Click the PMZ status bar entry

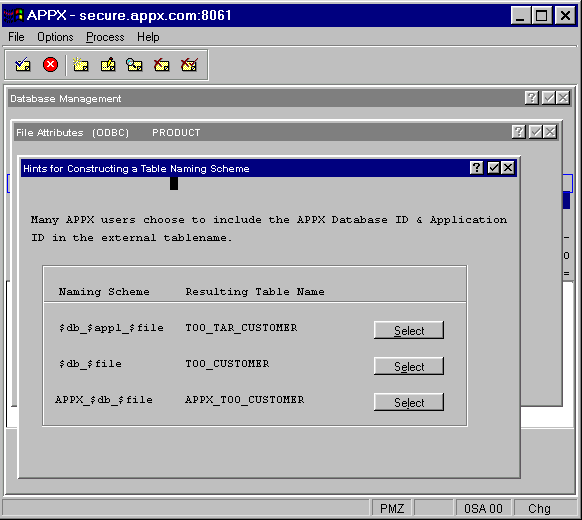[x=392, y=508]
